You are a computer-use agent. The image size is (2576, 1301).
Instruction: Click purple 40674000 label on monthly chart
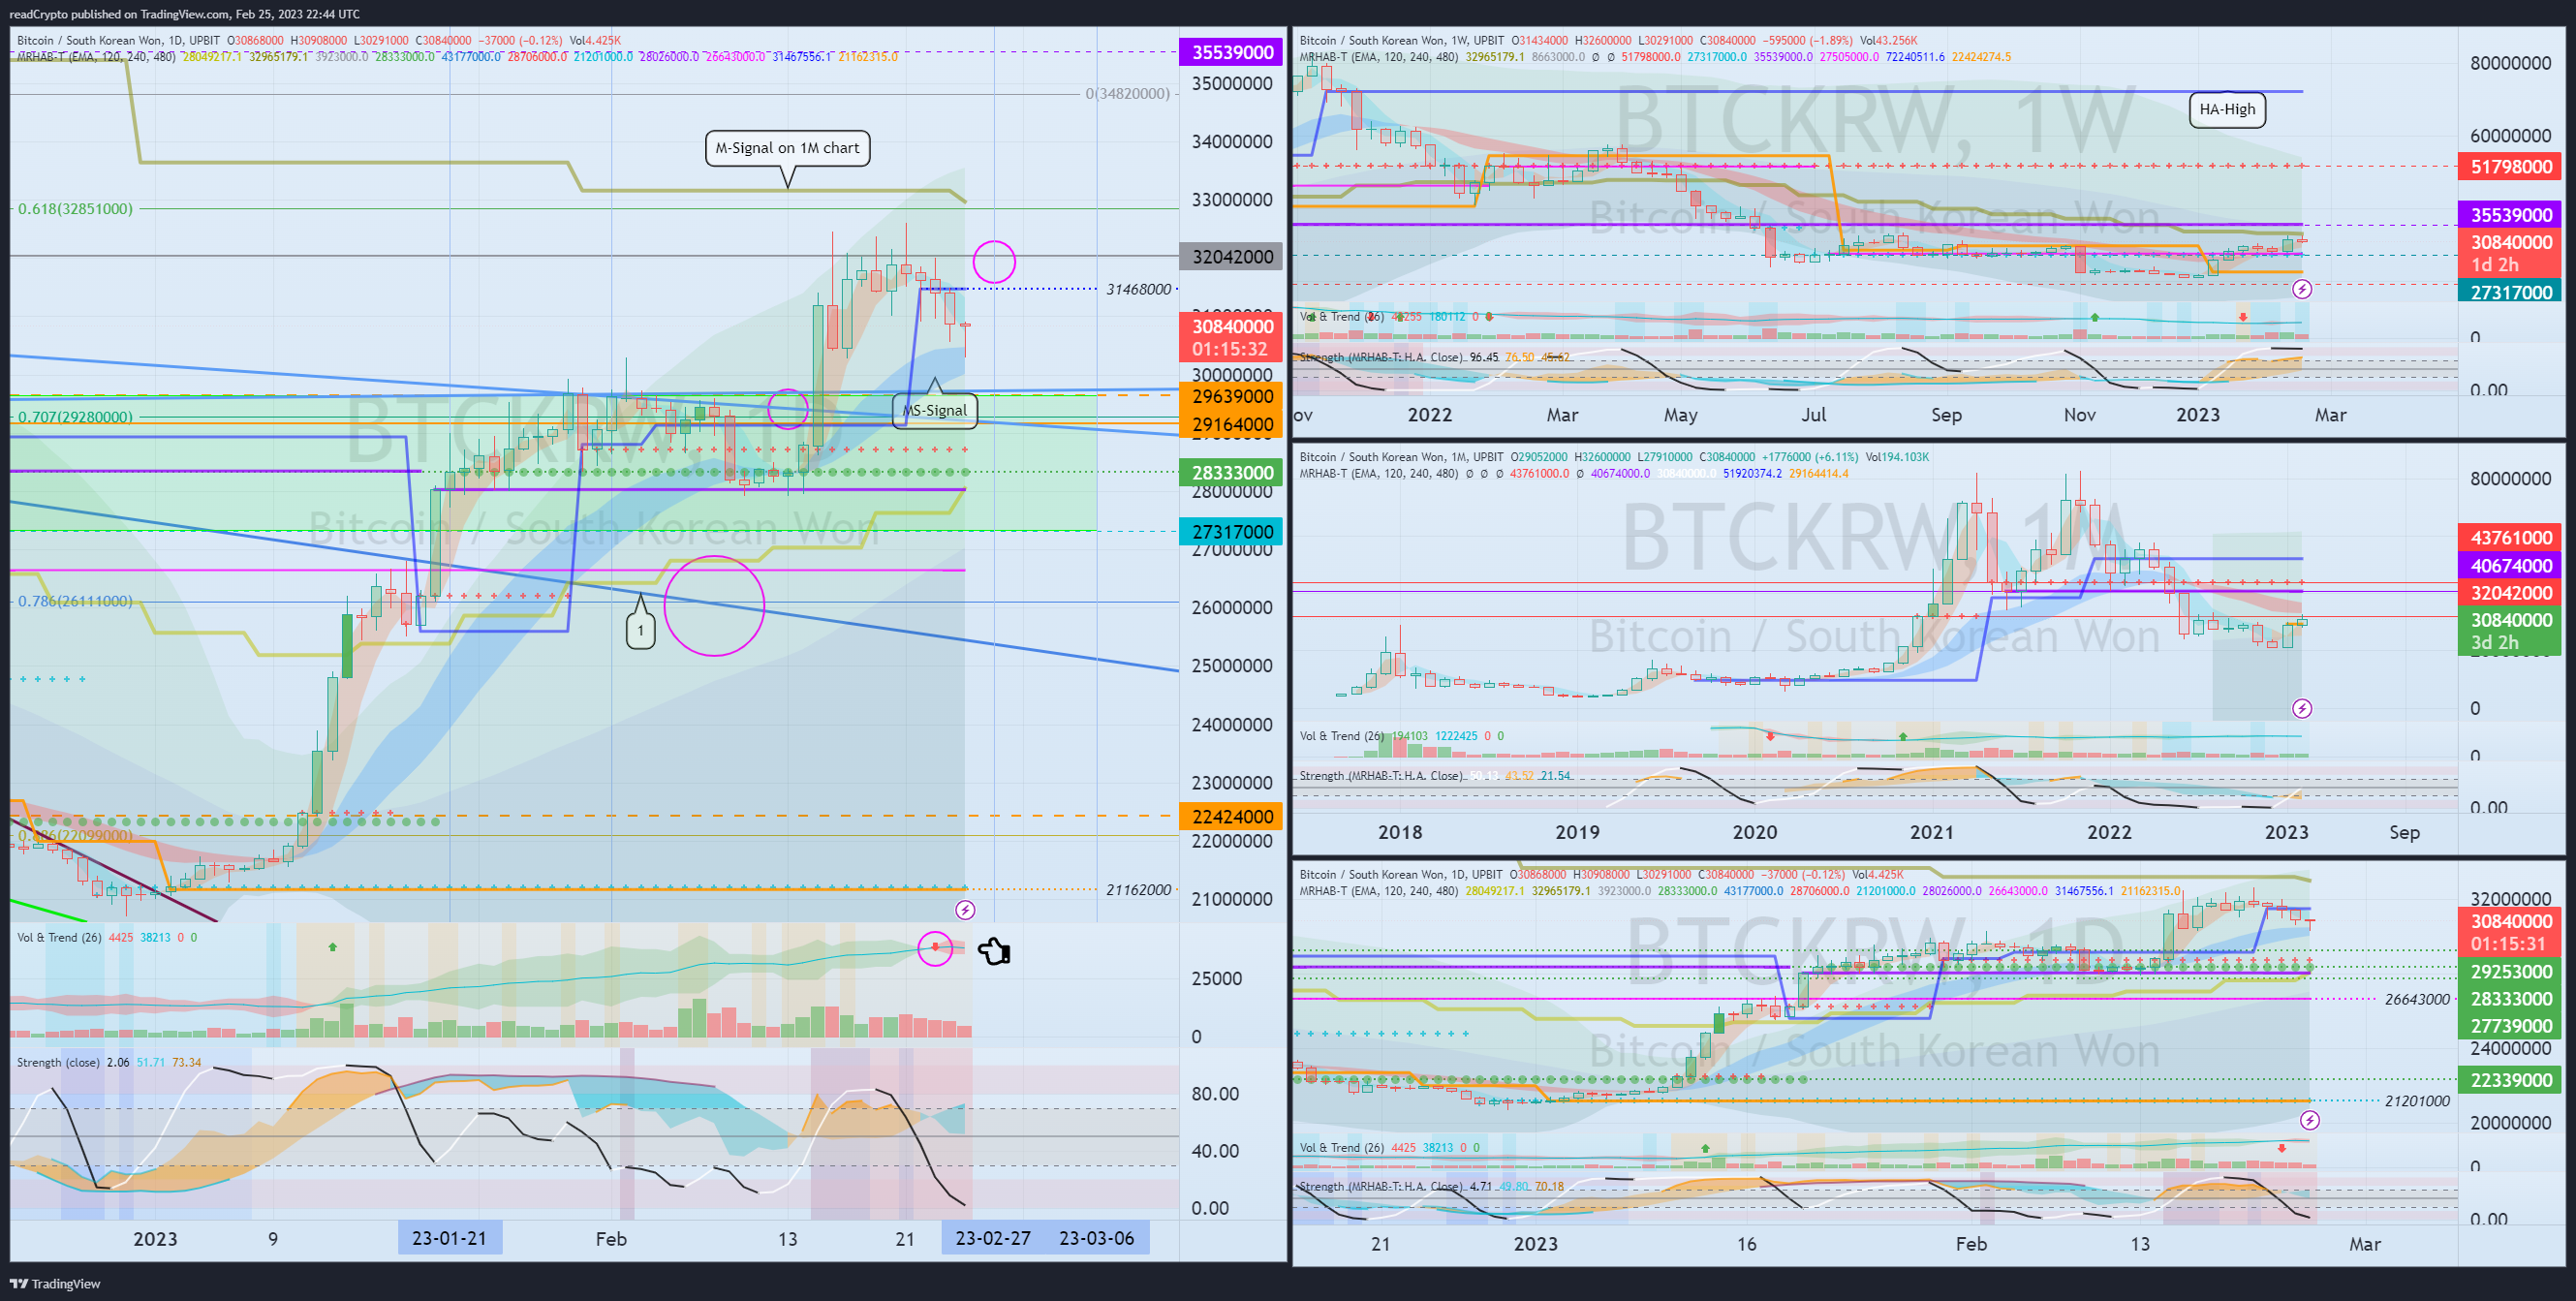(2511, 565)
